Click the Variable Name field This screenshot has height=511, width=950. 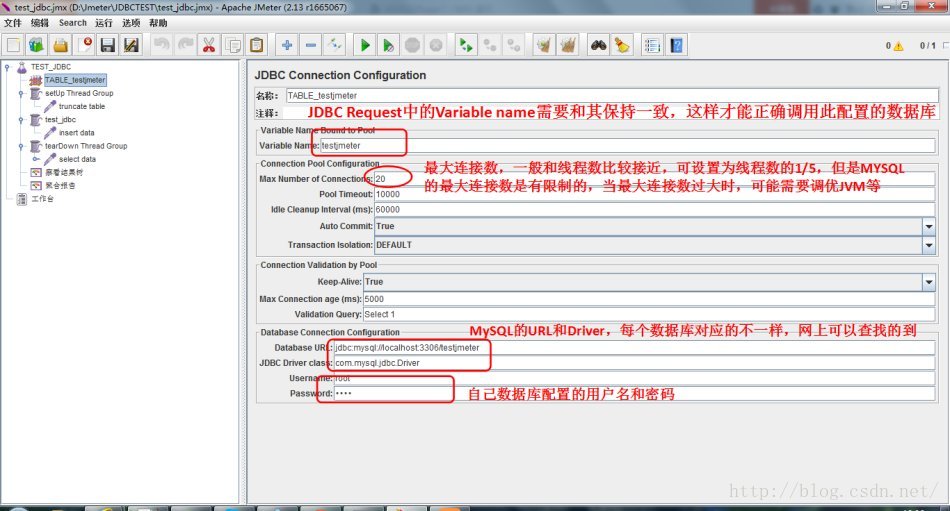[627, 145]
